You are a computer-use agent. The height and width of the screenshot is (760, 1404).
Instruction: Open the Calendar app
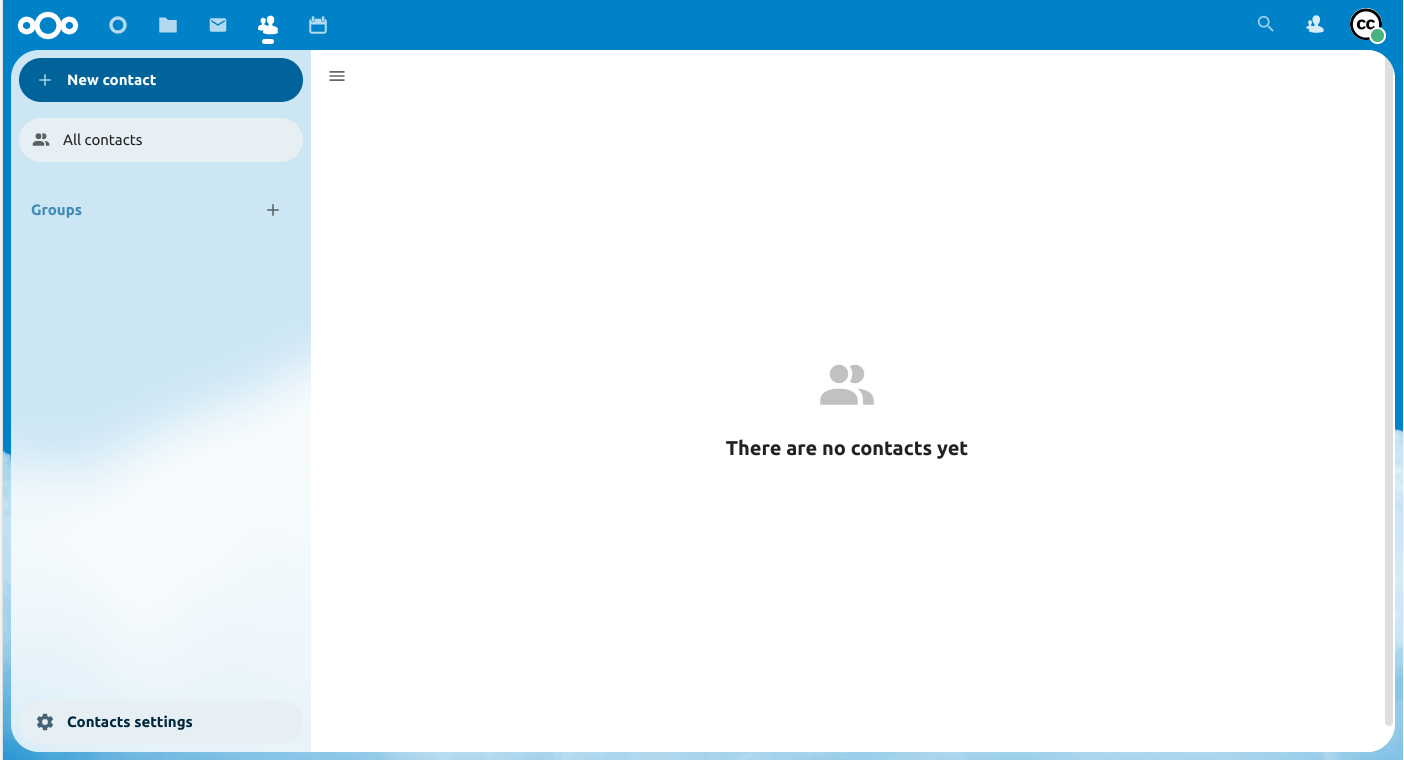point(318,25)
